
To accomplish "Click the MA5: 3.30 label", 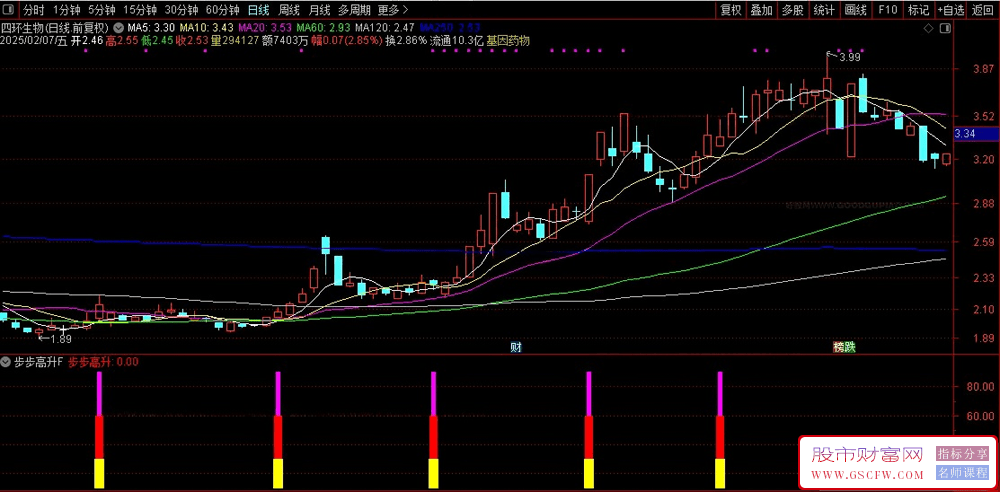I will (x=151, y=28).
